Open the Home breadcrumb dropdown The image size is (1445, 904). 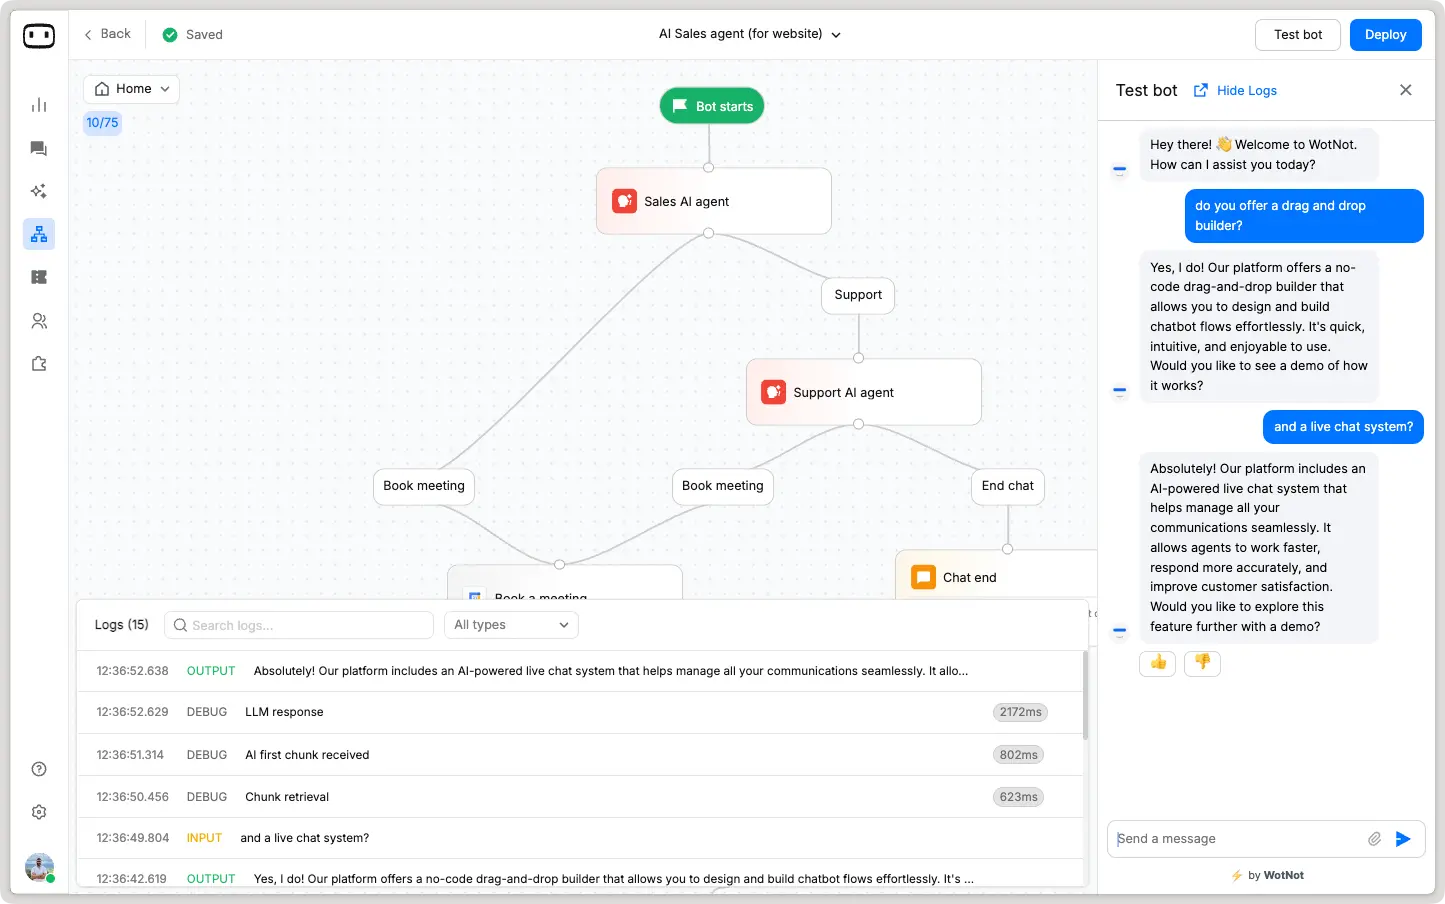[131, 89]
